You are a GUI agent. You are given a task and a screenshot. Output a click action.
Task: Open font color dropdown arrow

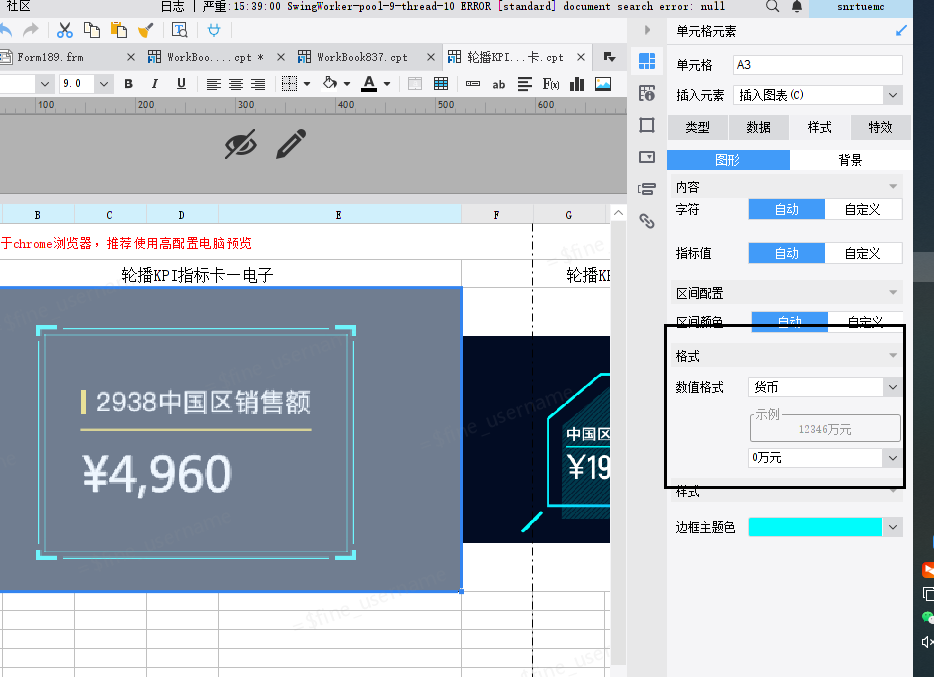click(387, 84)
